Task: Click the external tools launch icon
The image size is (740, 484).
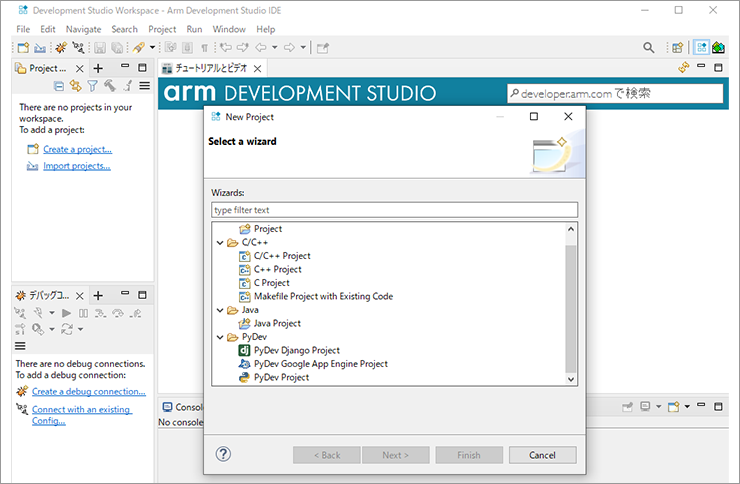Action: [138, 48]
